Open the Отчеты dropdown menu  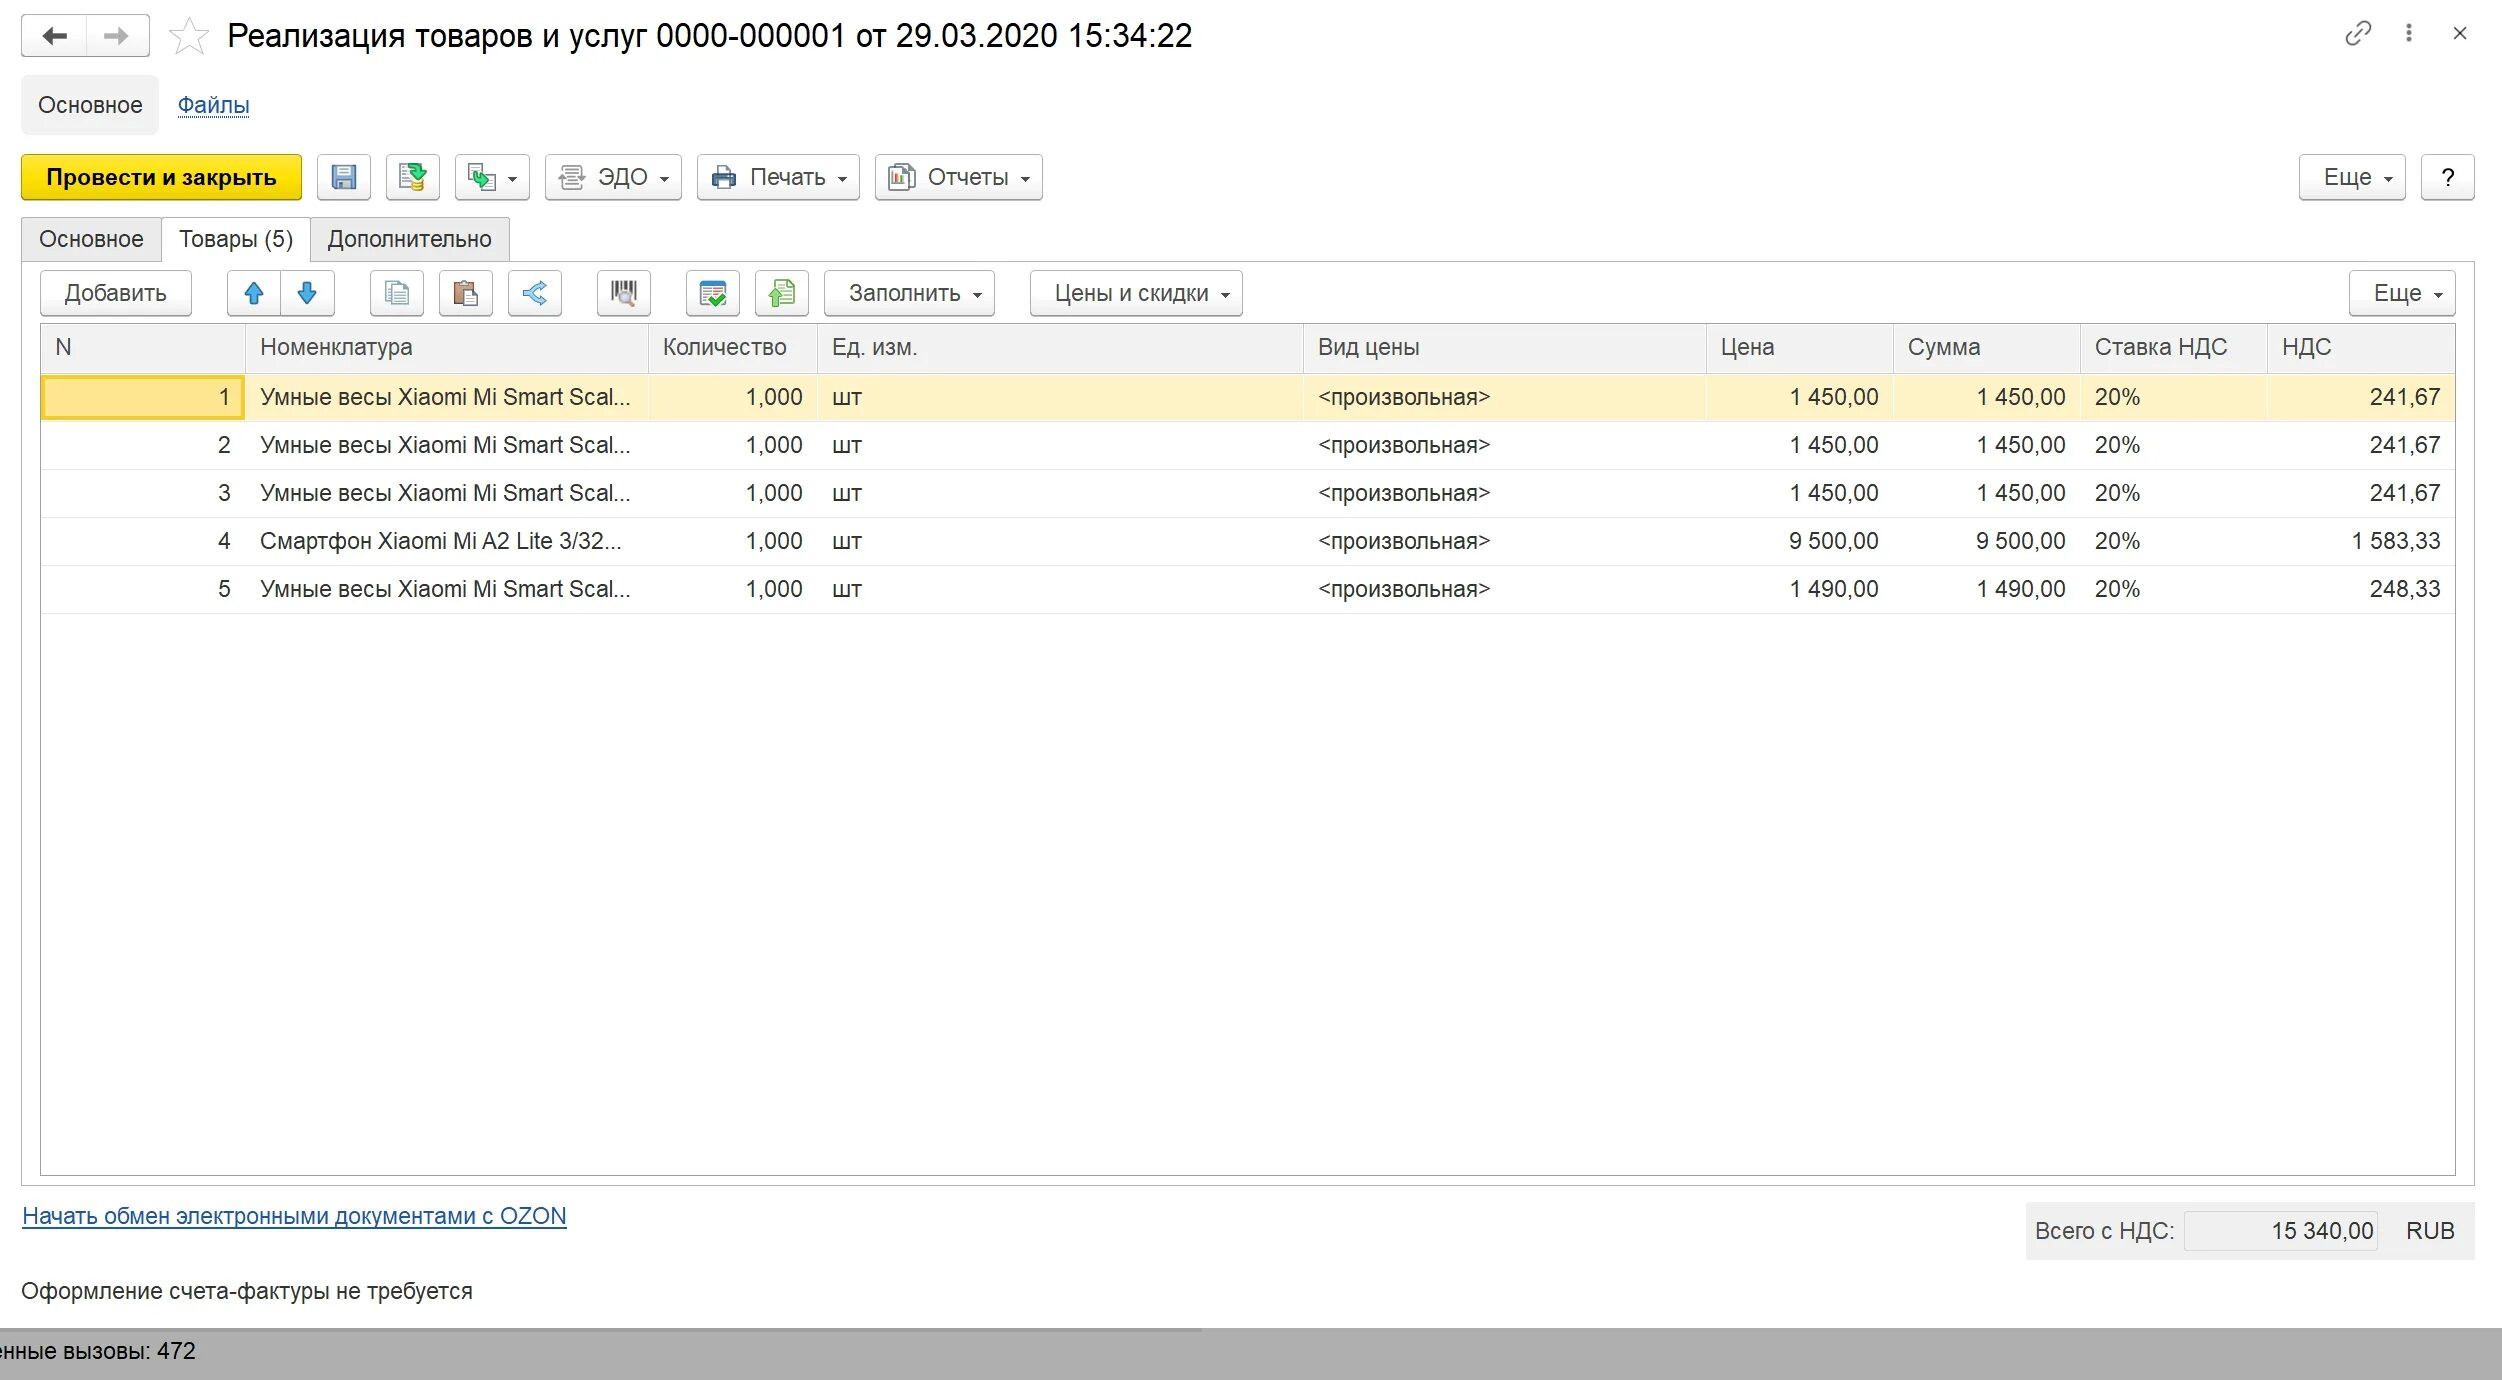click(x=958, y=177)
